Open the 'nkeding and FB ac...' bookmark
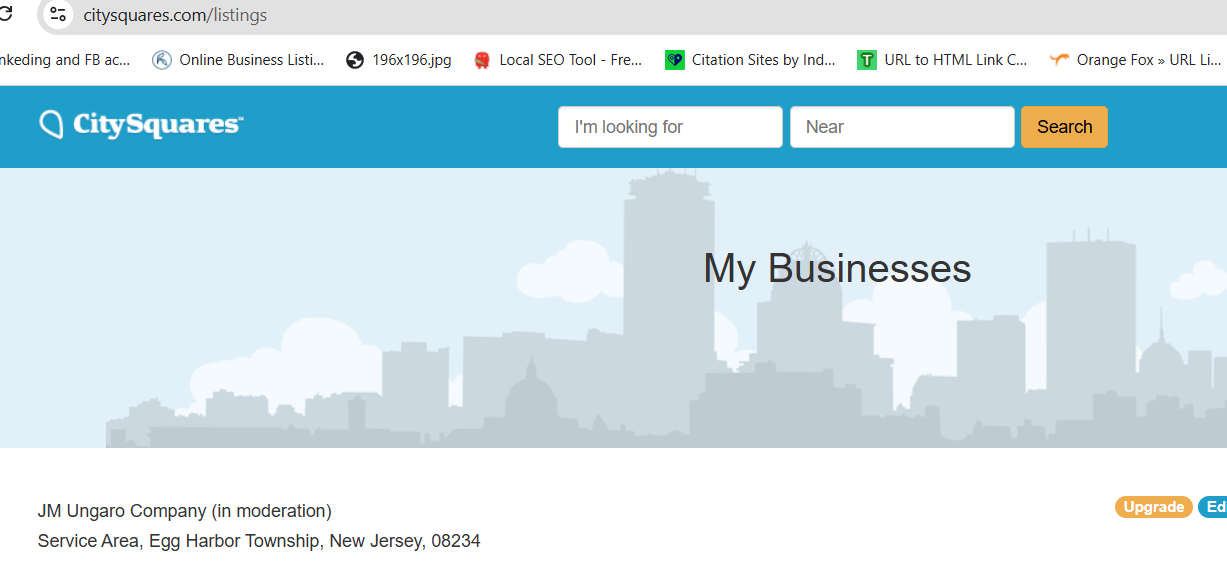 (x=65, y=60)
